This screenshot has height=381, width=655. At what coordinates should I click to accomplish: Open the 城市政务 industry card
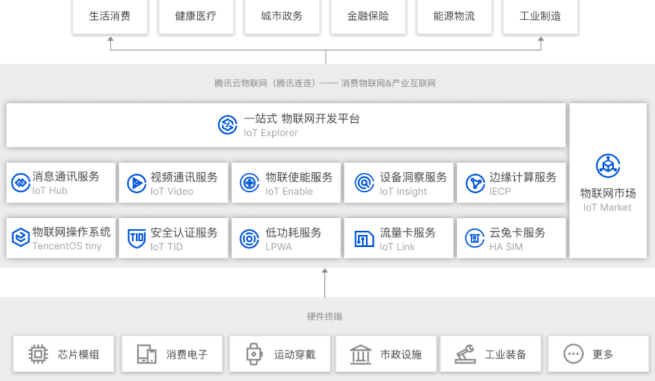point(282,16)
